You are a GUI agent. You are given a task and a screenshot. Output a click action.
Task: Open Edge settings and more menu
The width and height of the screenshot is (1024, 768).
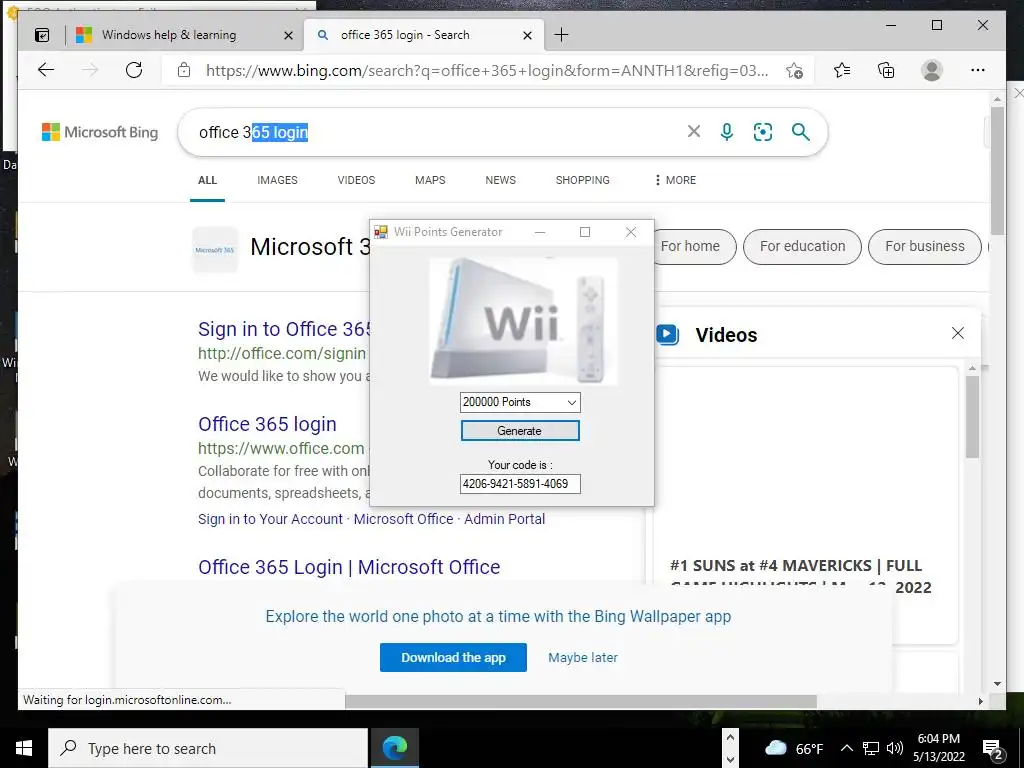click(978, 70)
